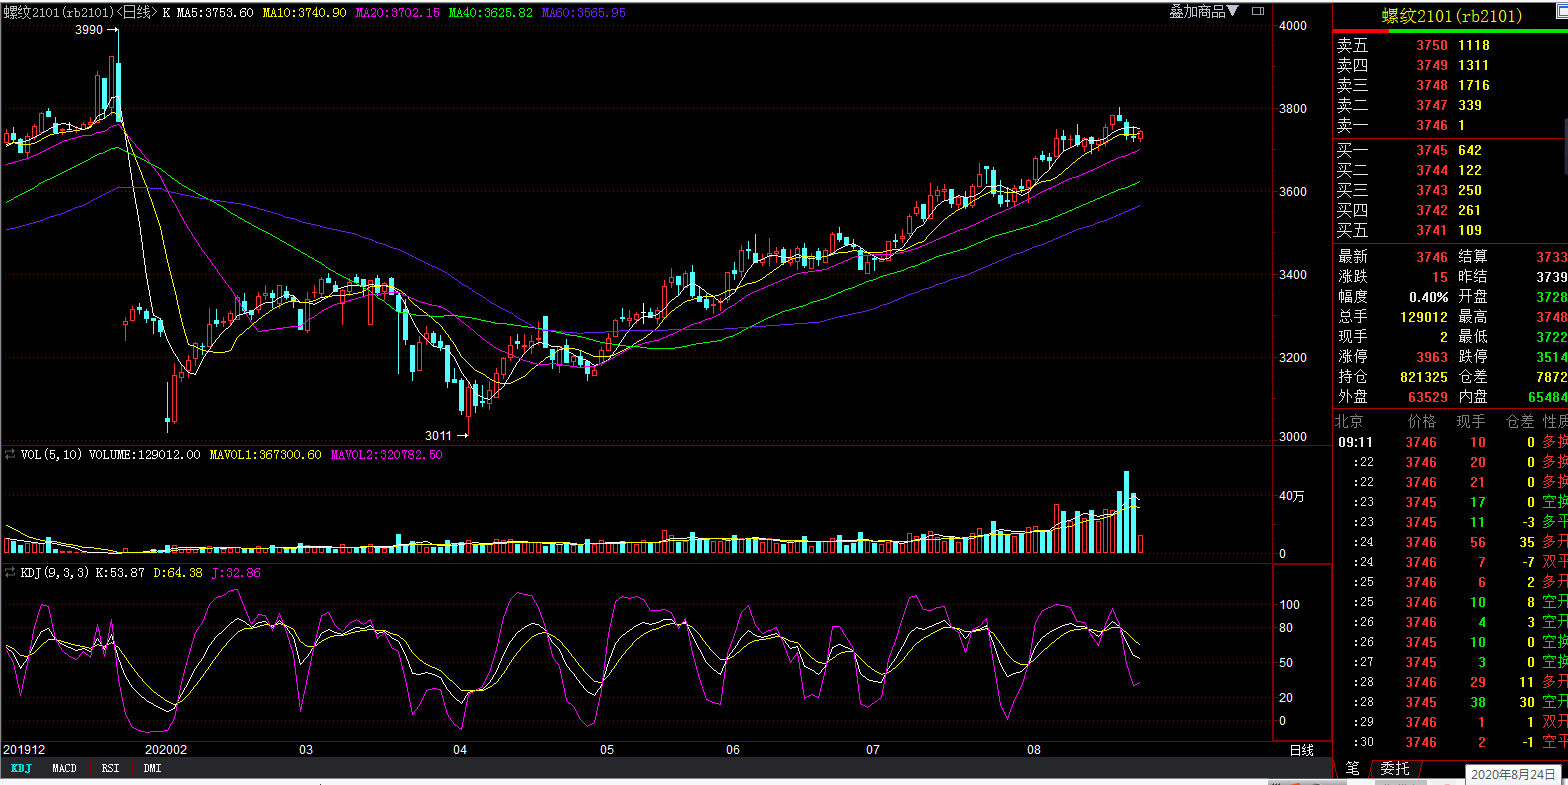This screenshot has height=785, width=1568.
Task: Click the 幅度 value 0.40%
Action: tap(1428, 297)
